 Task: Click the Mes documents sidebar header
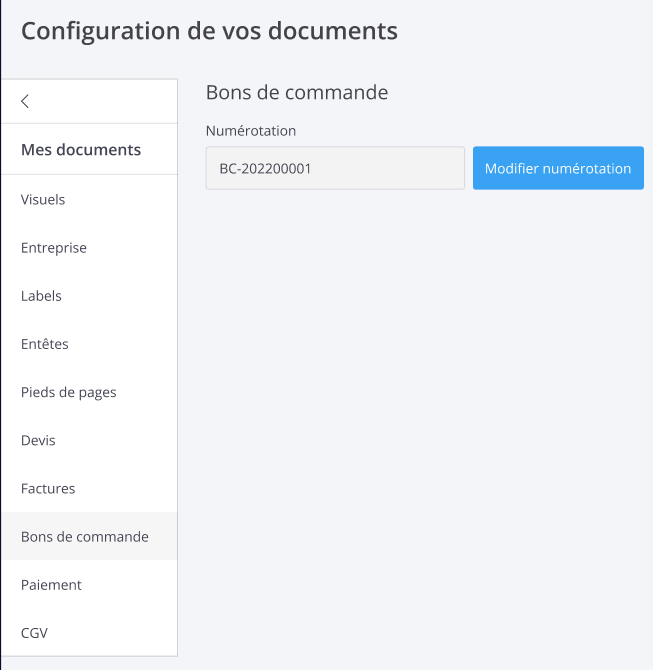81,150
